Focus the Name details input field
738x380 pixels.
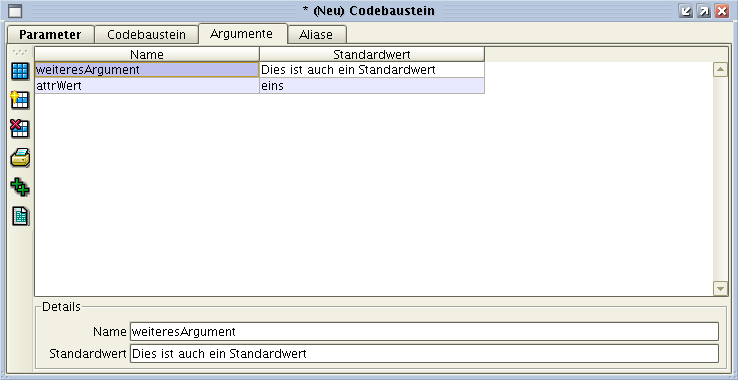[x=424, y=331]
